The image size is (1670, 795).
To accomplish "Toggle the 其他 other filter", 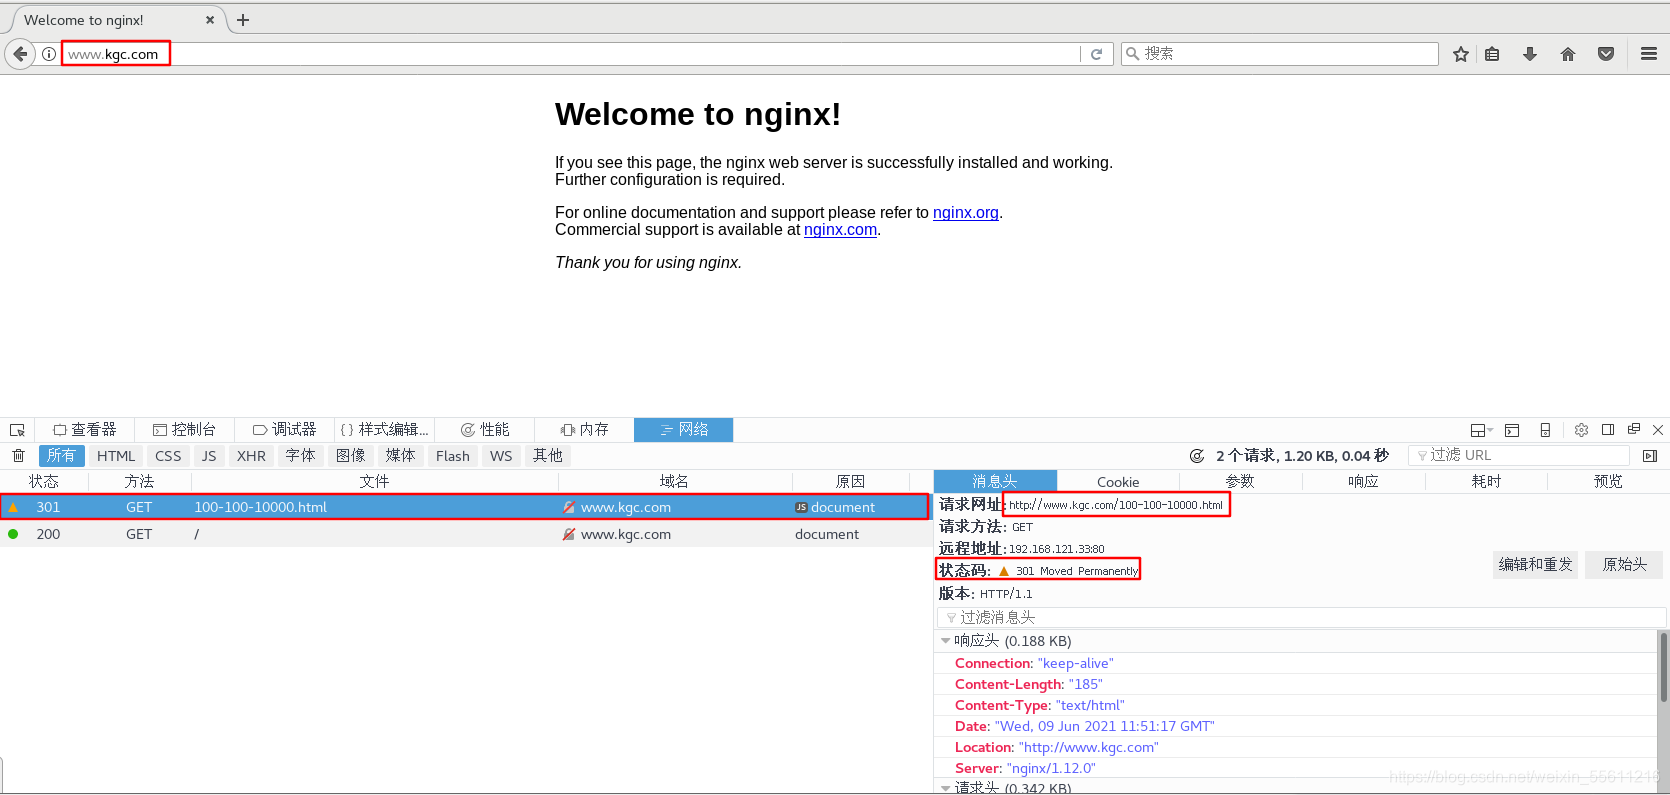I will (x=547, y=456).
